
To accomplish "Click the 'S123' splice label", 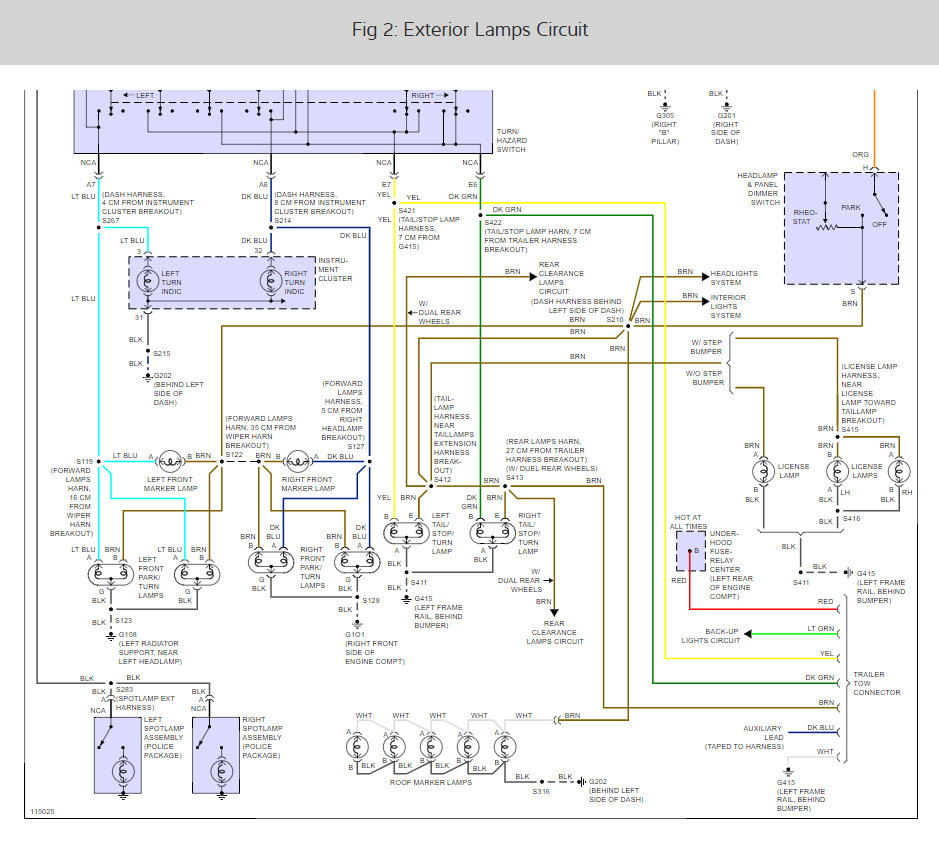I will pyautogui.click(x=123, y=621).
